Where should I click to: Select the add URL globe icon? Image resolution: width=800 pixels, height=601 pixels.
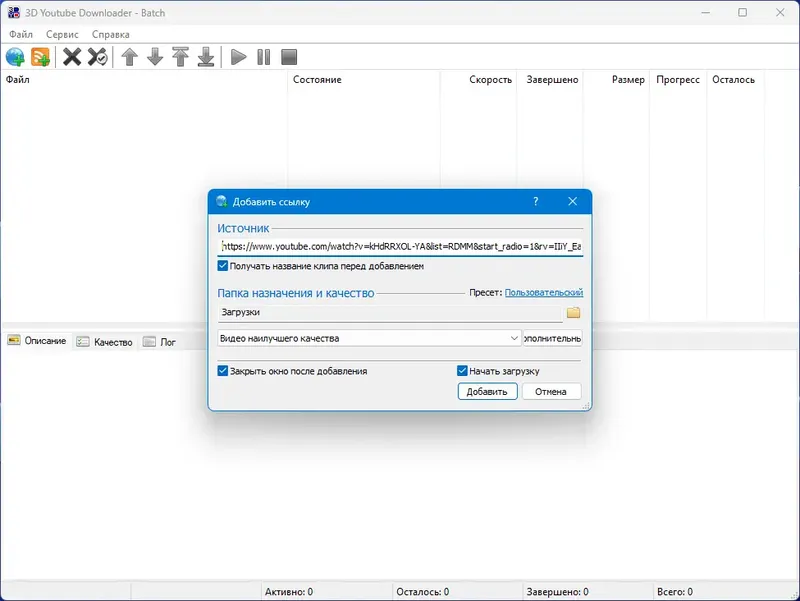point(15,57)
